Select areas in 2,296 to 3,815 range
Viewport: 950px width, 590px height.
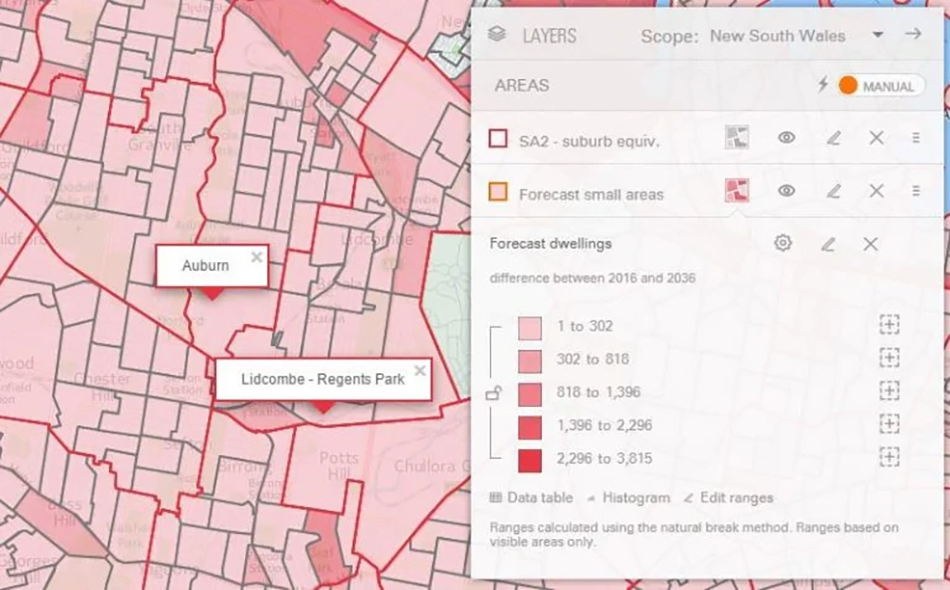[889, 457]
